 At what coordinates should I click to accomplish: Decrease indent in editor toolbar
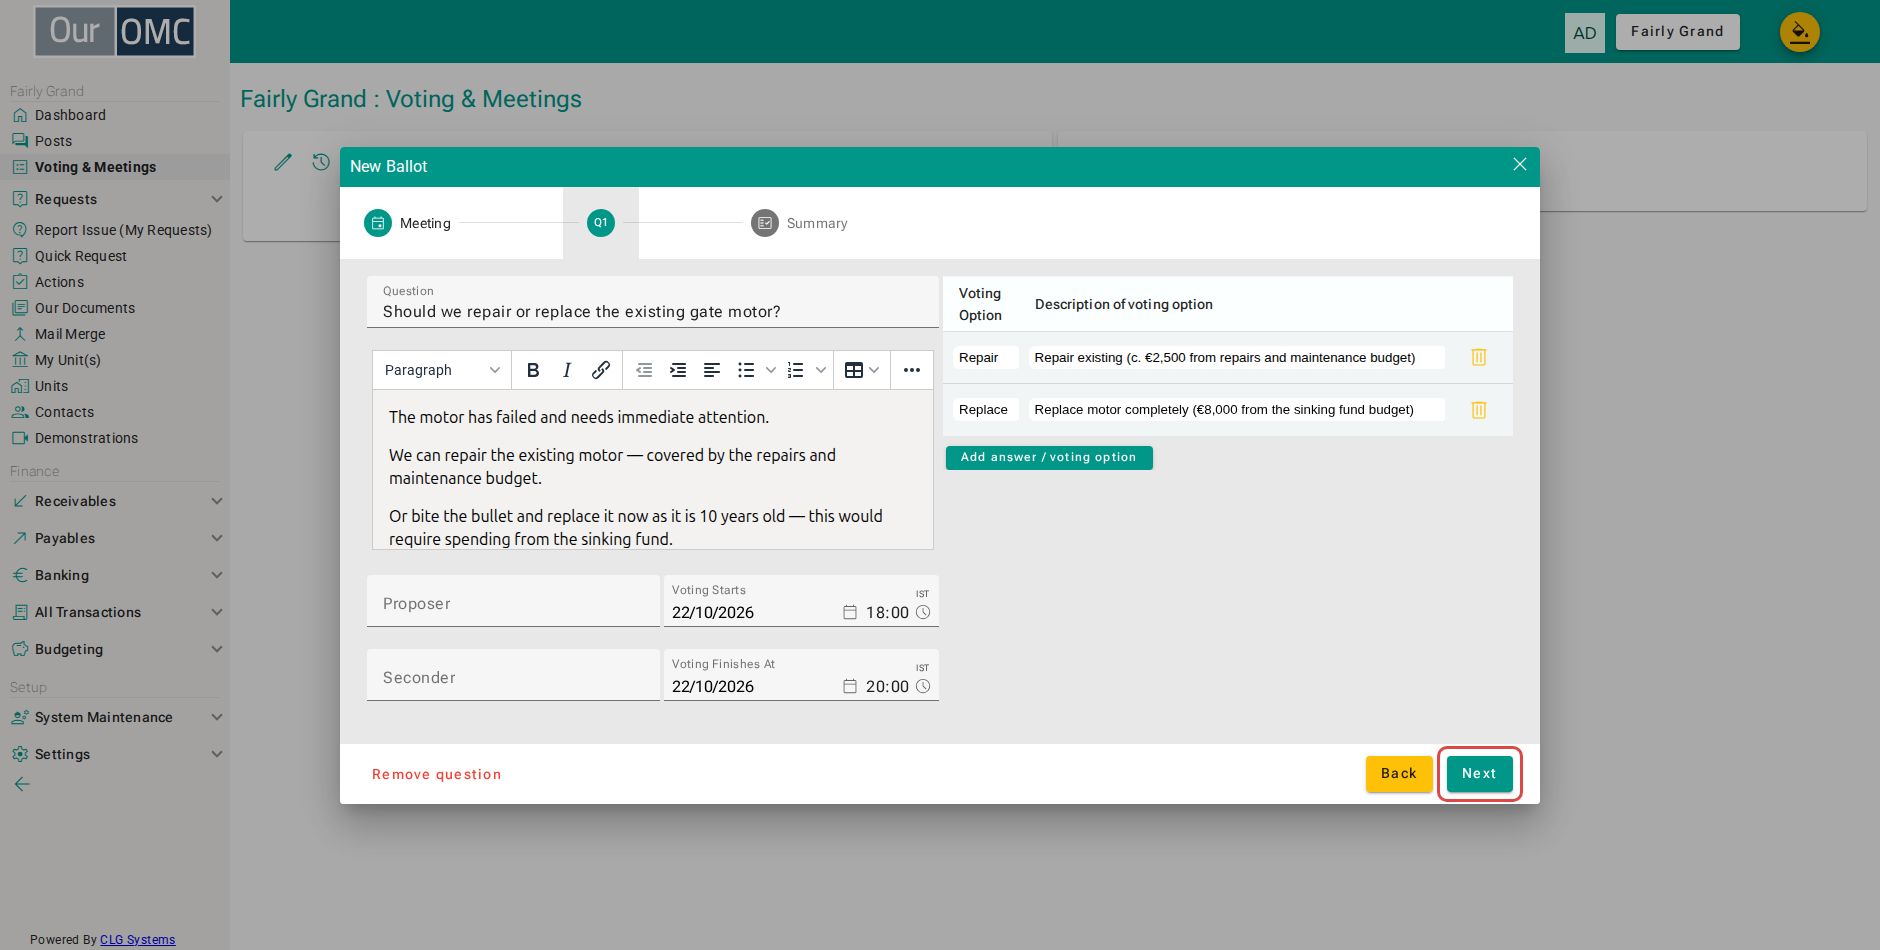click(x=645, y=370)
